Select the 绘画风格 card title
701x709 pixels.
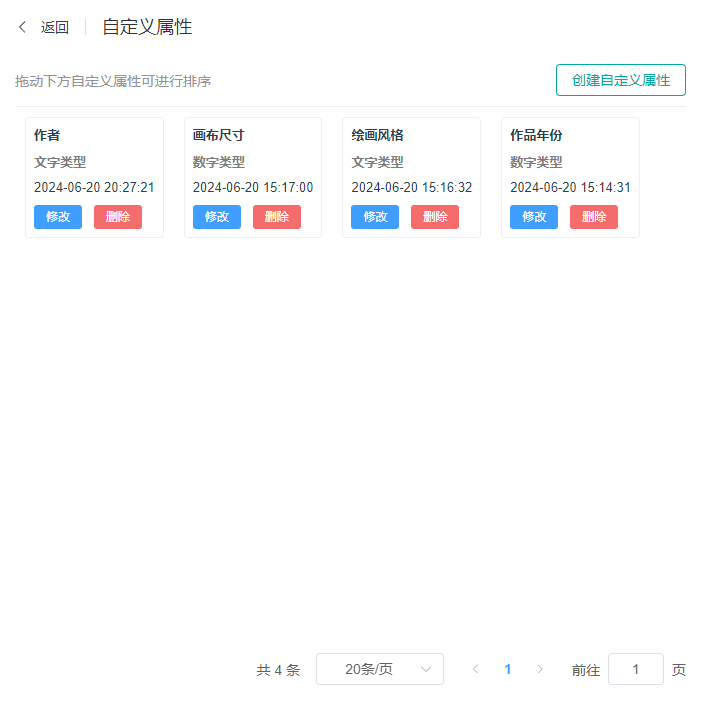pyautogui.click(x=377, y=135)
